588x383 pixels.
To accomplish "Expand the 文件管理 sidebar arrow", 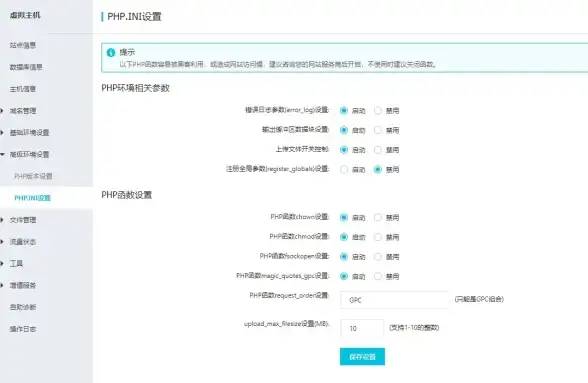I will tap(2, 220).
